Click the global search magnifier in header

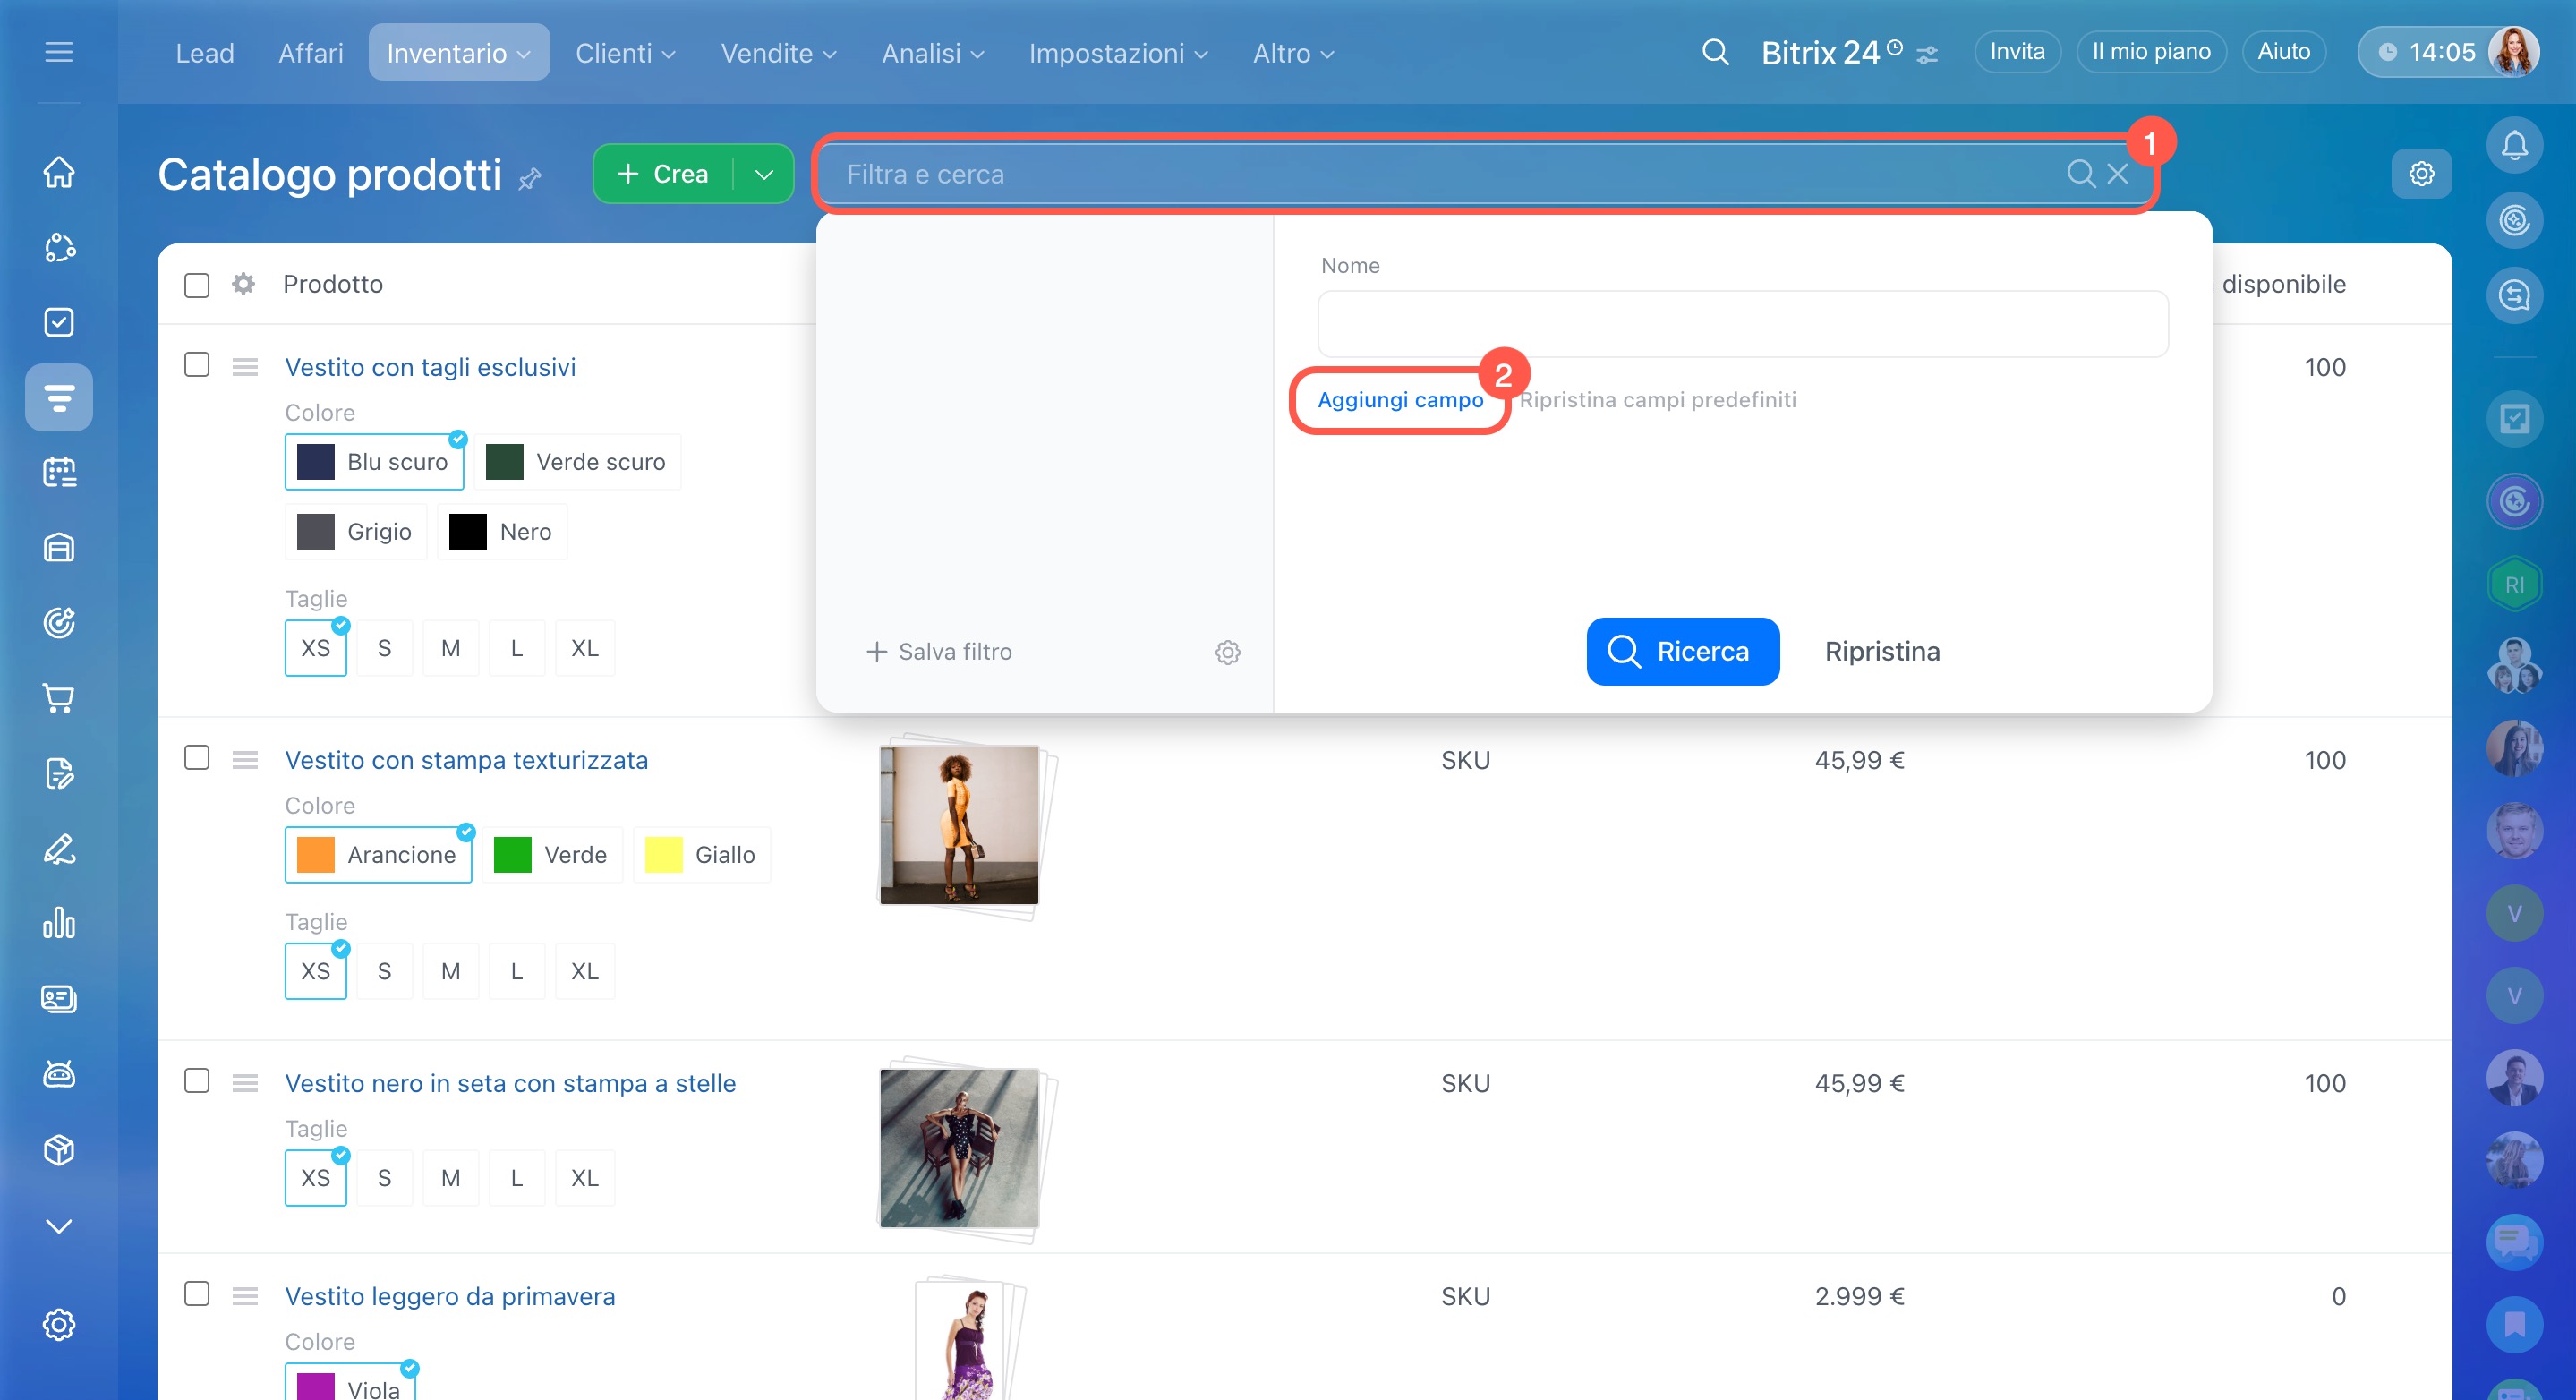coord(1715,52)
